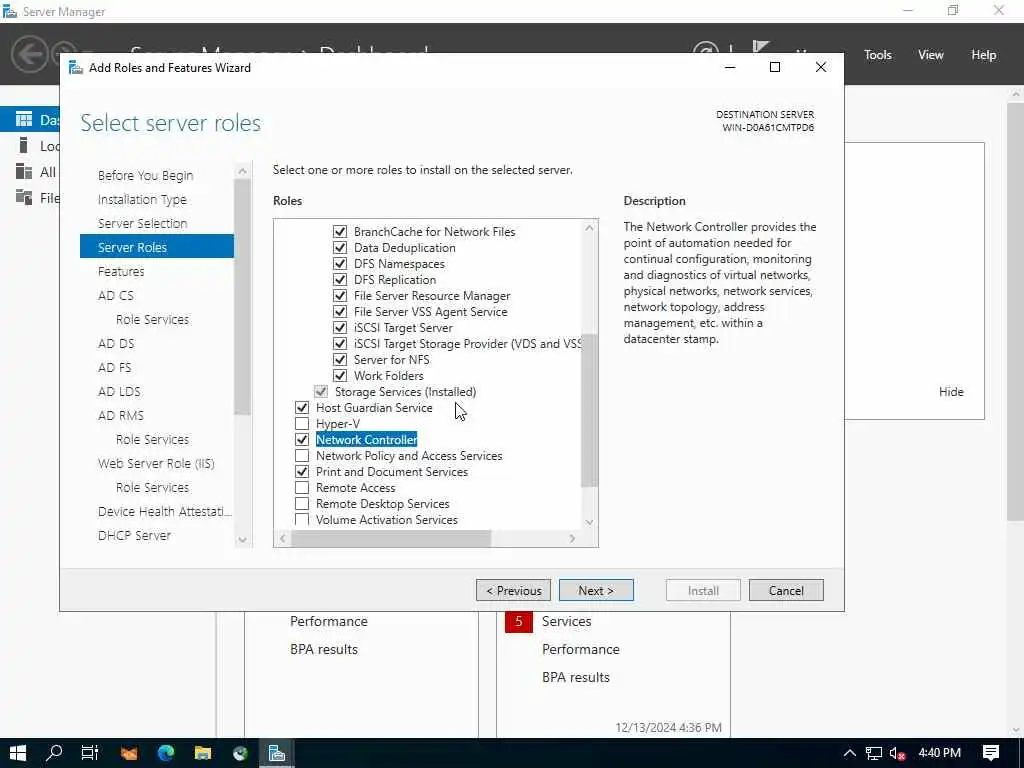Select Server Manager taskbar icon
Screen dimensions: 1024x768
pyautogui.click(x=277, y=753)
